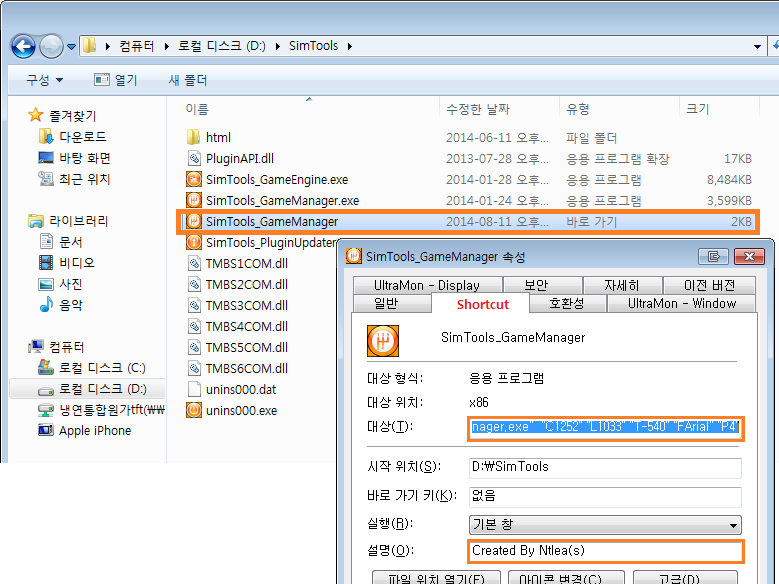
Task: Switch to the 일반 tab
Action: tap(391, 303)
